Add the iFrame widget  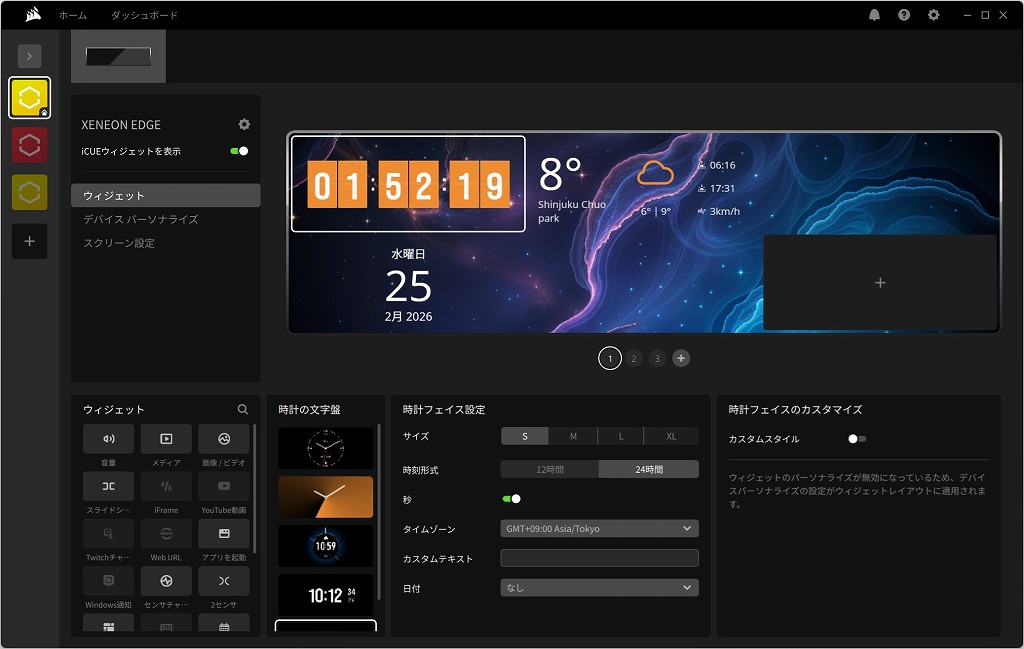point(166,486)
